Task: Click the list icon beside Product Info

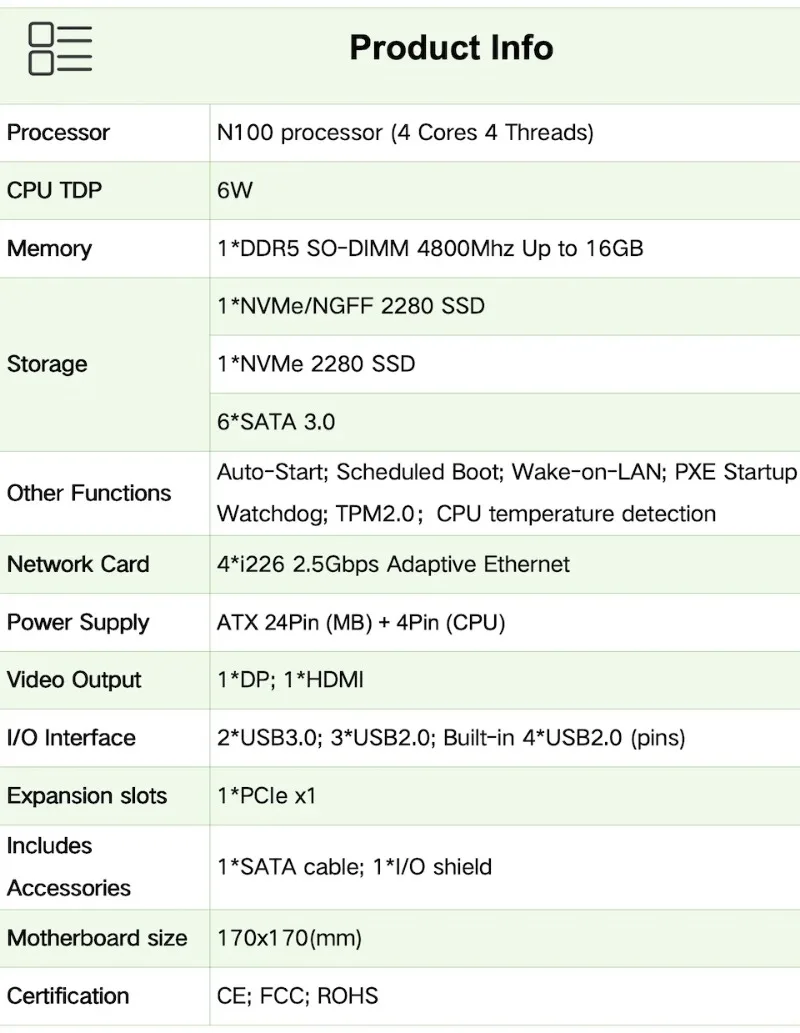Action: 60,49
